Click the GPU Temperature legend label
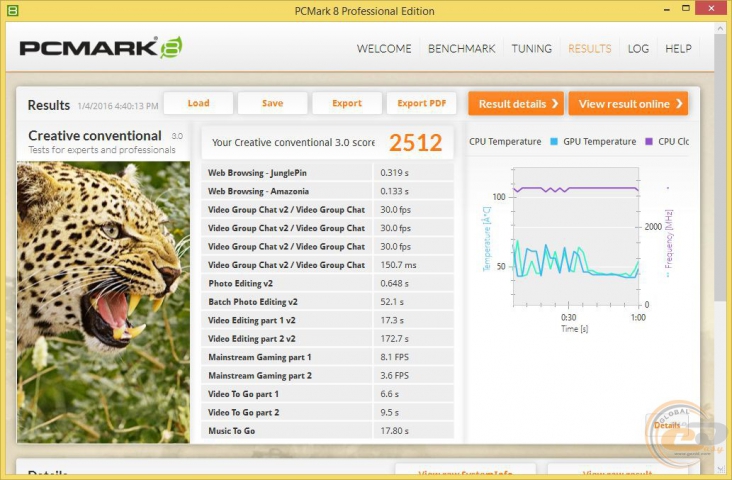 click(599, 141)
